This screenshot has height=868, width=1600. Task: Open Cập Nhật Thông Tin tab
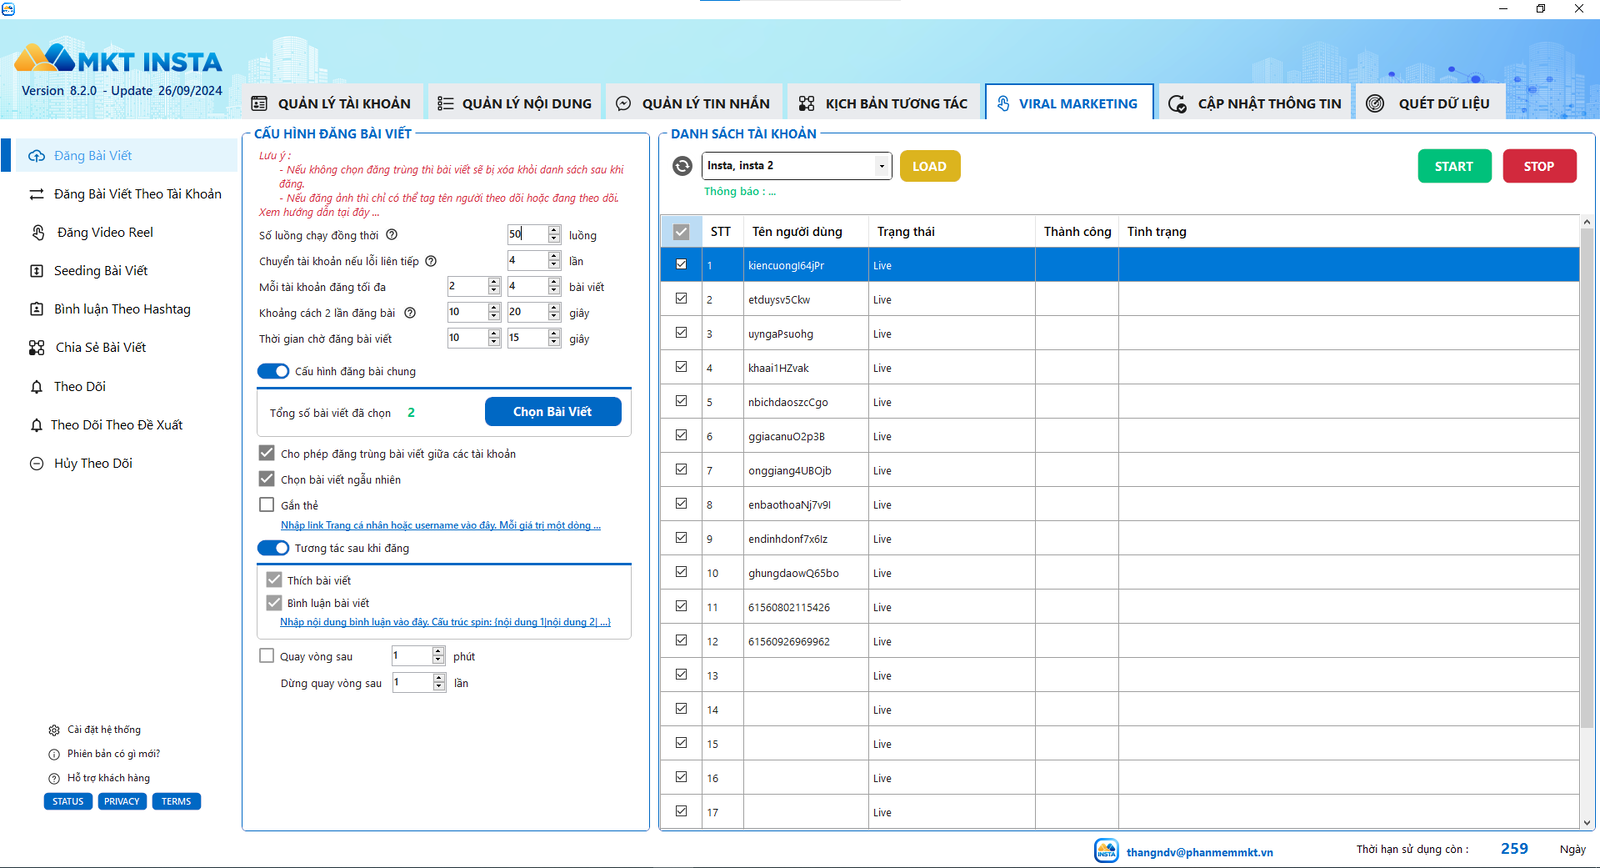pos(1255,102)
